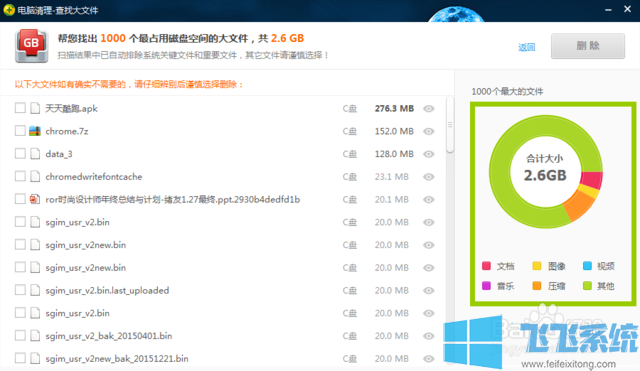Click the orange segment of the donut chart
This screenshot has width=640, height=371.
[580, 205]
